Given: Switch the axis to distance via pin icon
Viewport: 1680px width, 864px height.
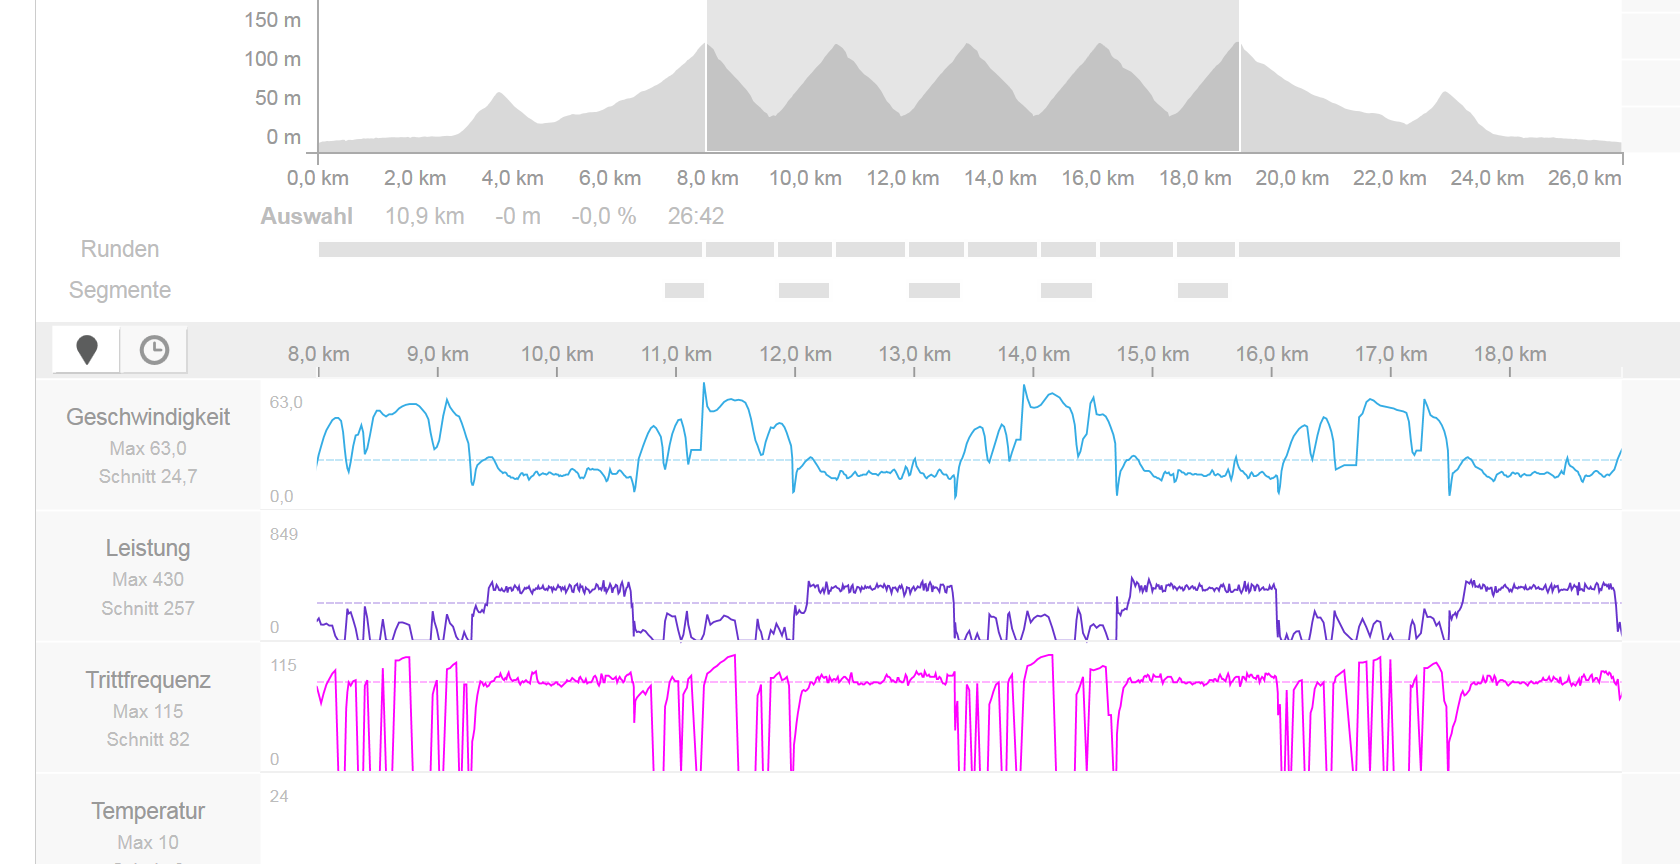Looking at the screenshot, I should click(87, 350).
